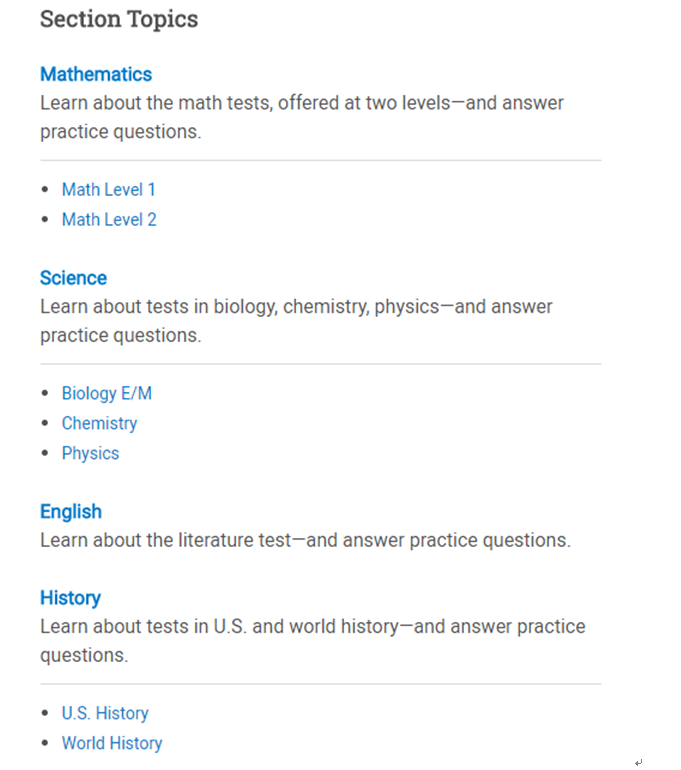Click the paragraph return mark icon

coord(638,762)
